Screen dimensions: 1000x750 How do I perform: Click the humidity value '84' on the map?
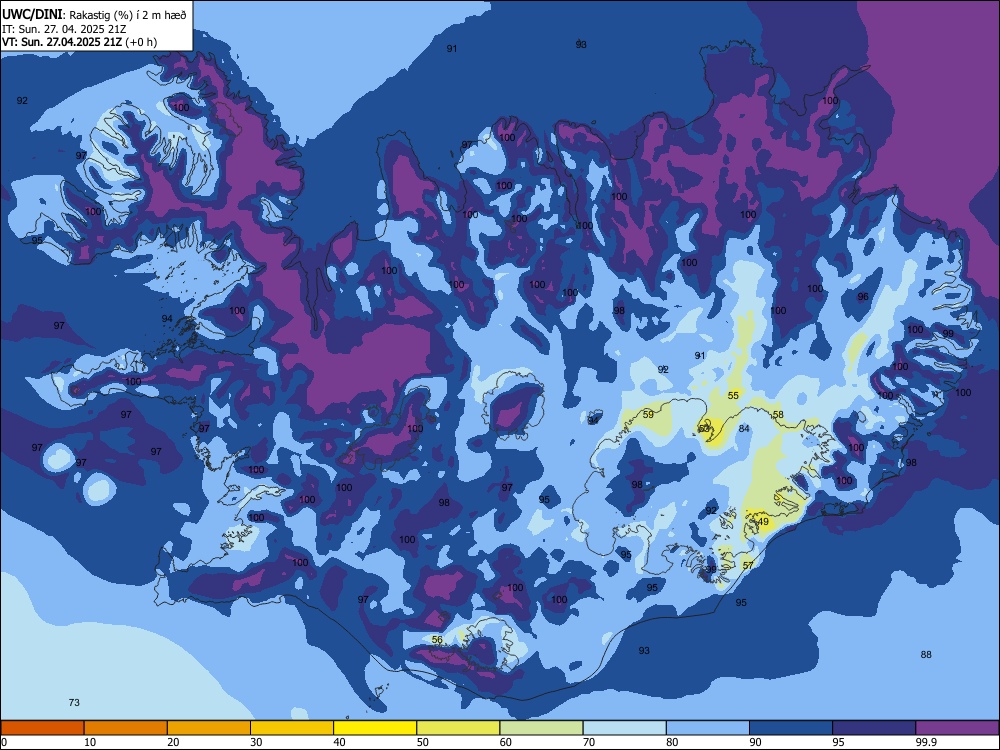pyautogui.click(x=744, y=429)
